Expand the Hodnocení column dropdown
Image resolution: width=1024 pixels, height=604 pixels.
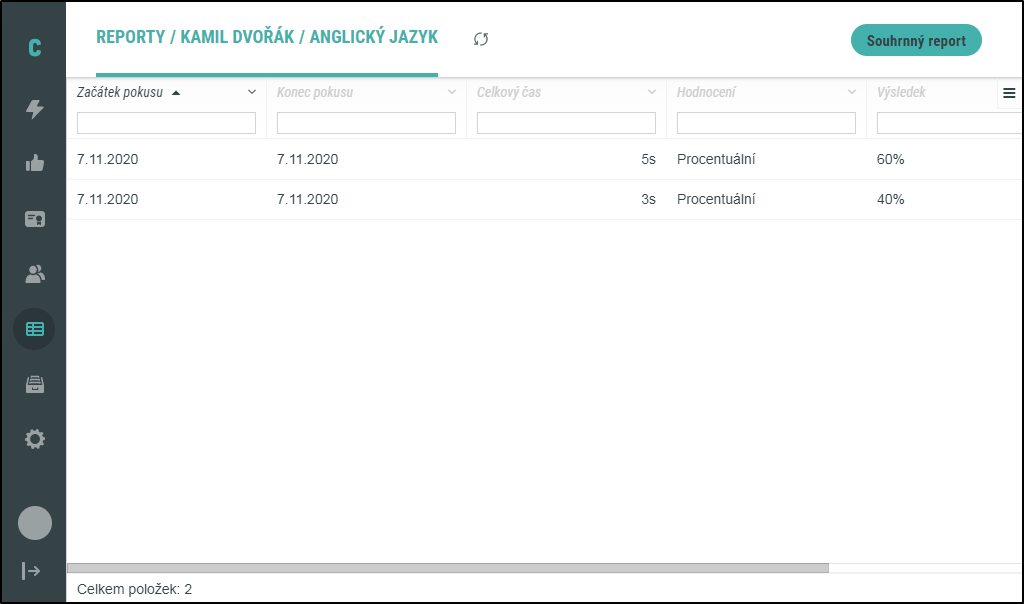tap(852, 92)
